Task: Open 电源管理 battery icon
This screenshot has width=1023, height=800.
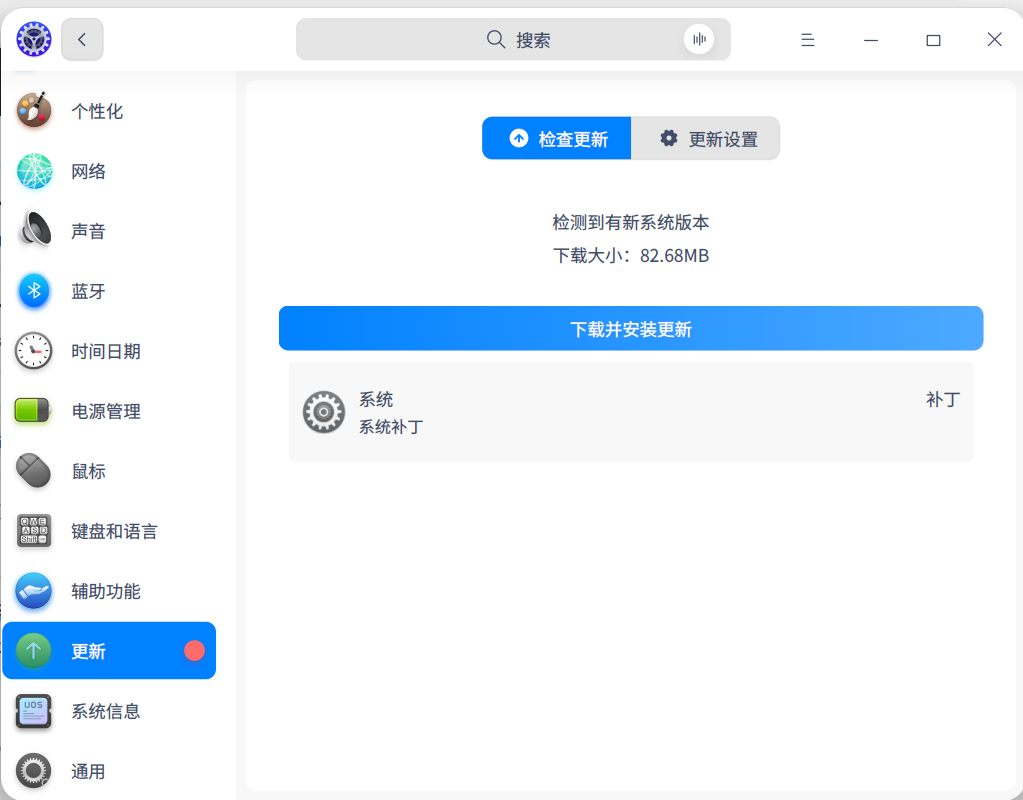Action: [x=33, y=411]
